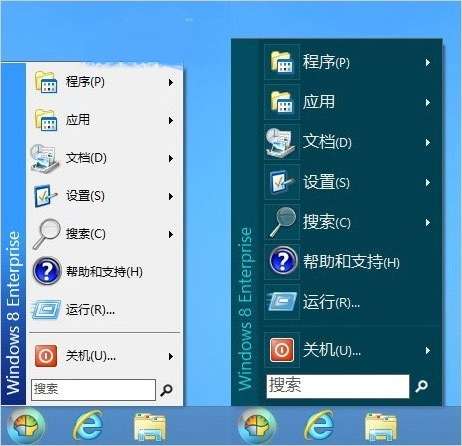Expand 文档(D) submenu arrow in dark menu
The width and height of the screenshot is (462, 446).
point(428,142)
